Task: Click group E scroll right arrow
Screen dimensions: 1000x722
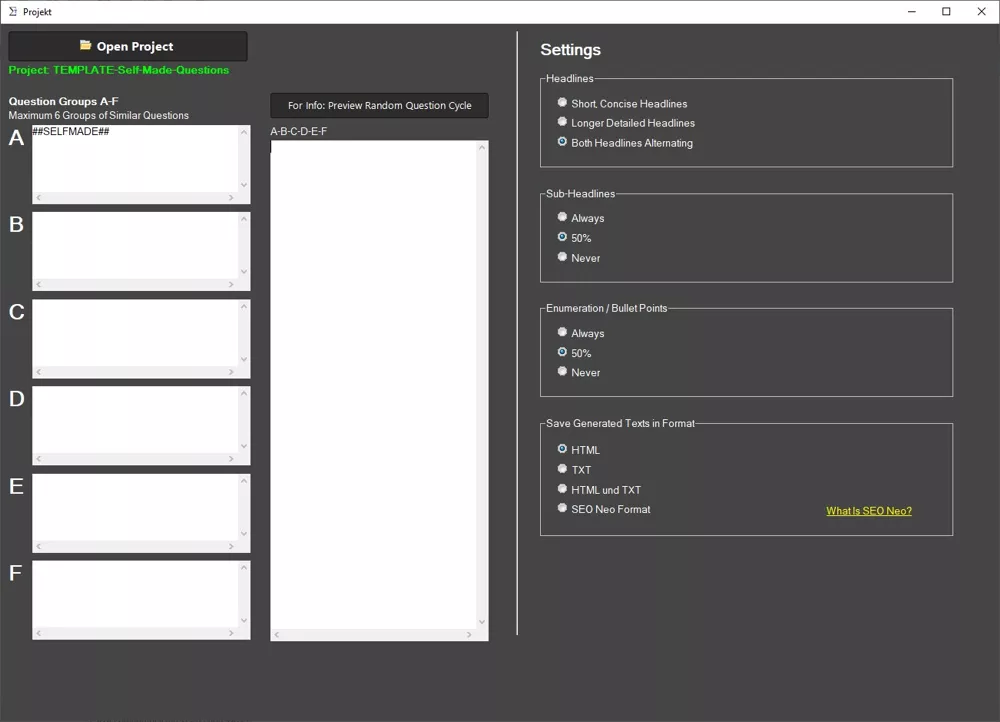Action: tap(231, 547)
